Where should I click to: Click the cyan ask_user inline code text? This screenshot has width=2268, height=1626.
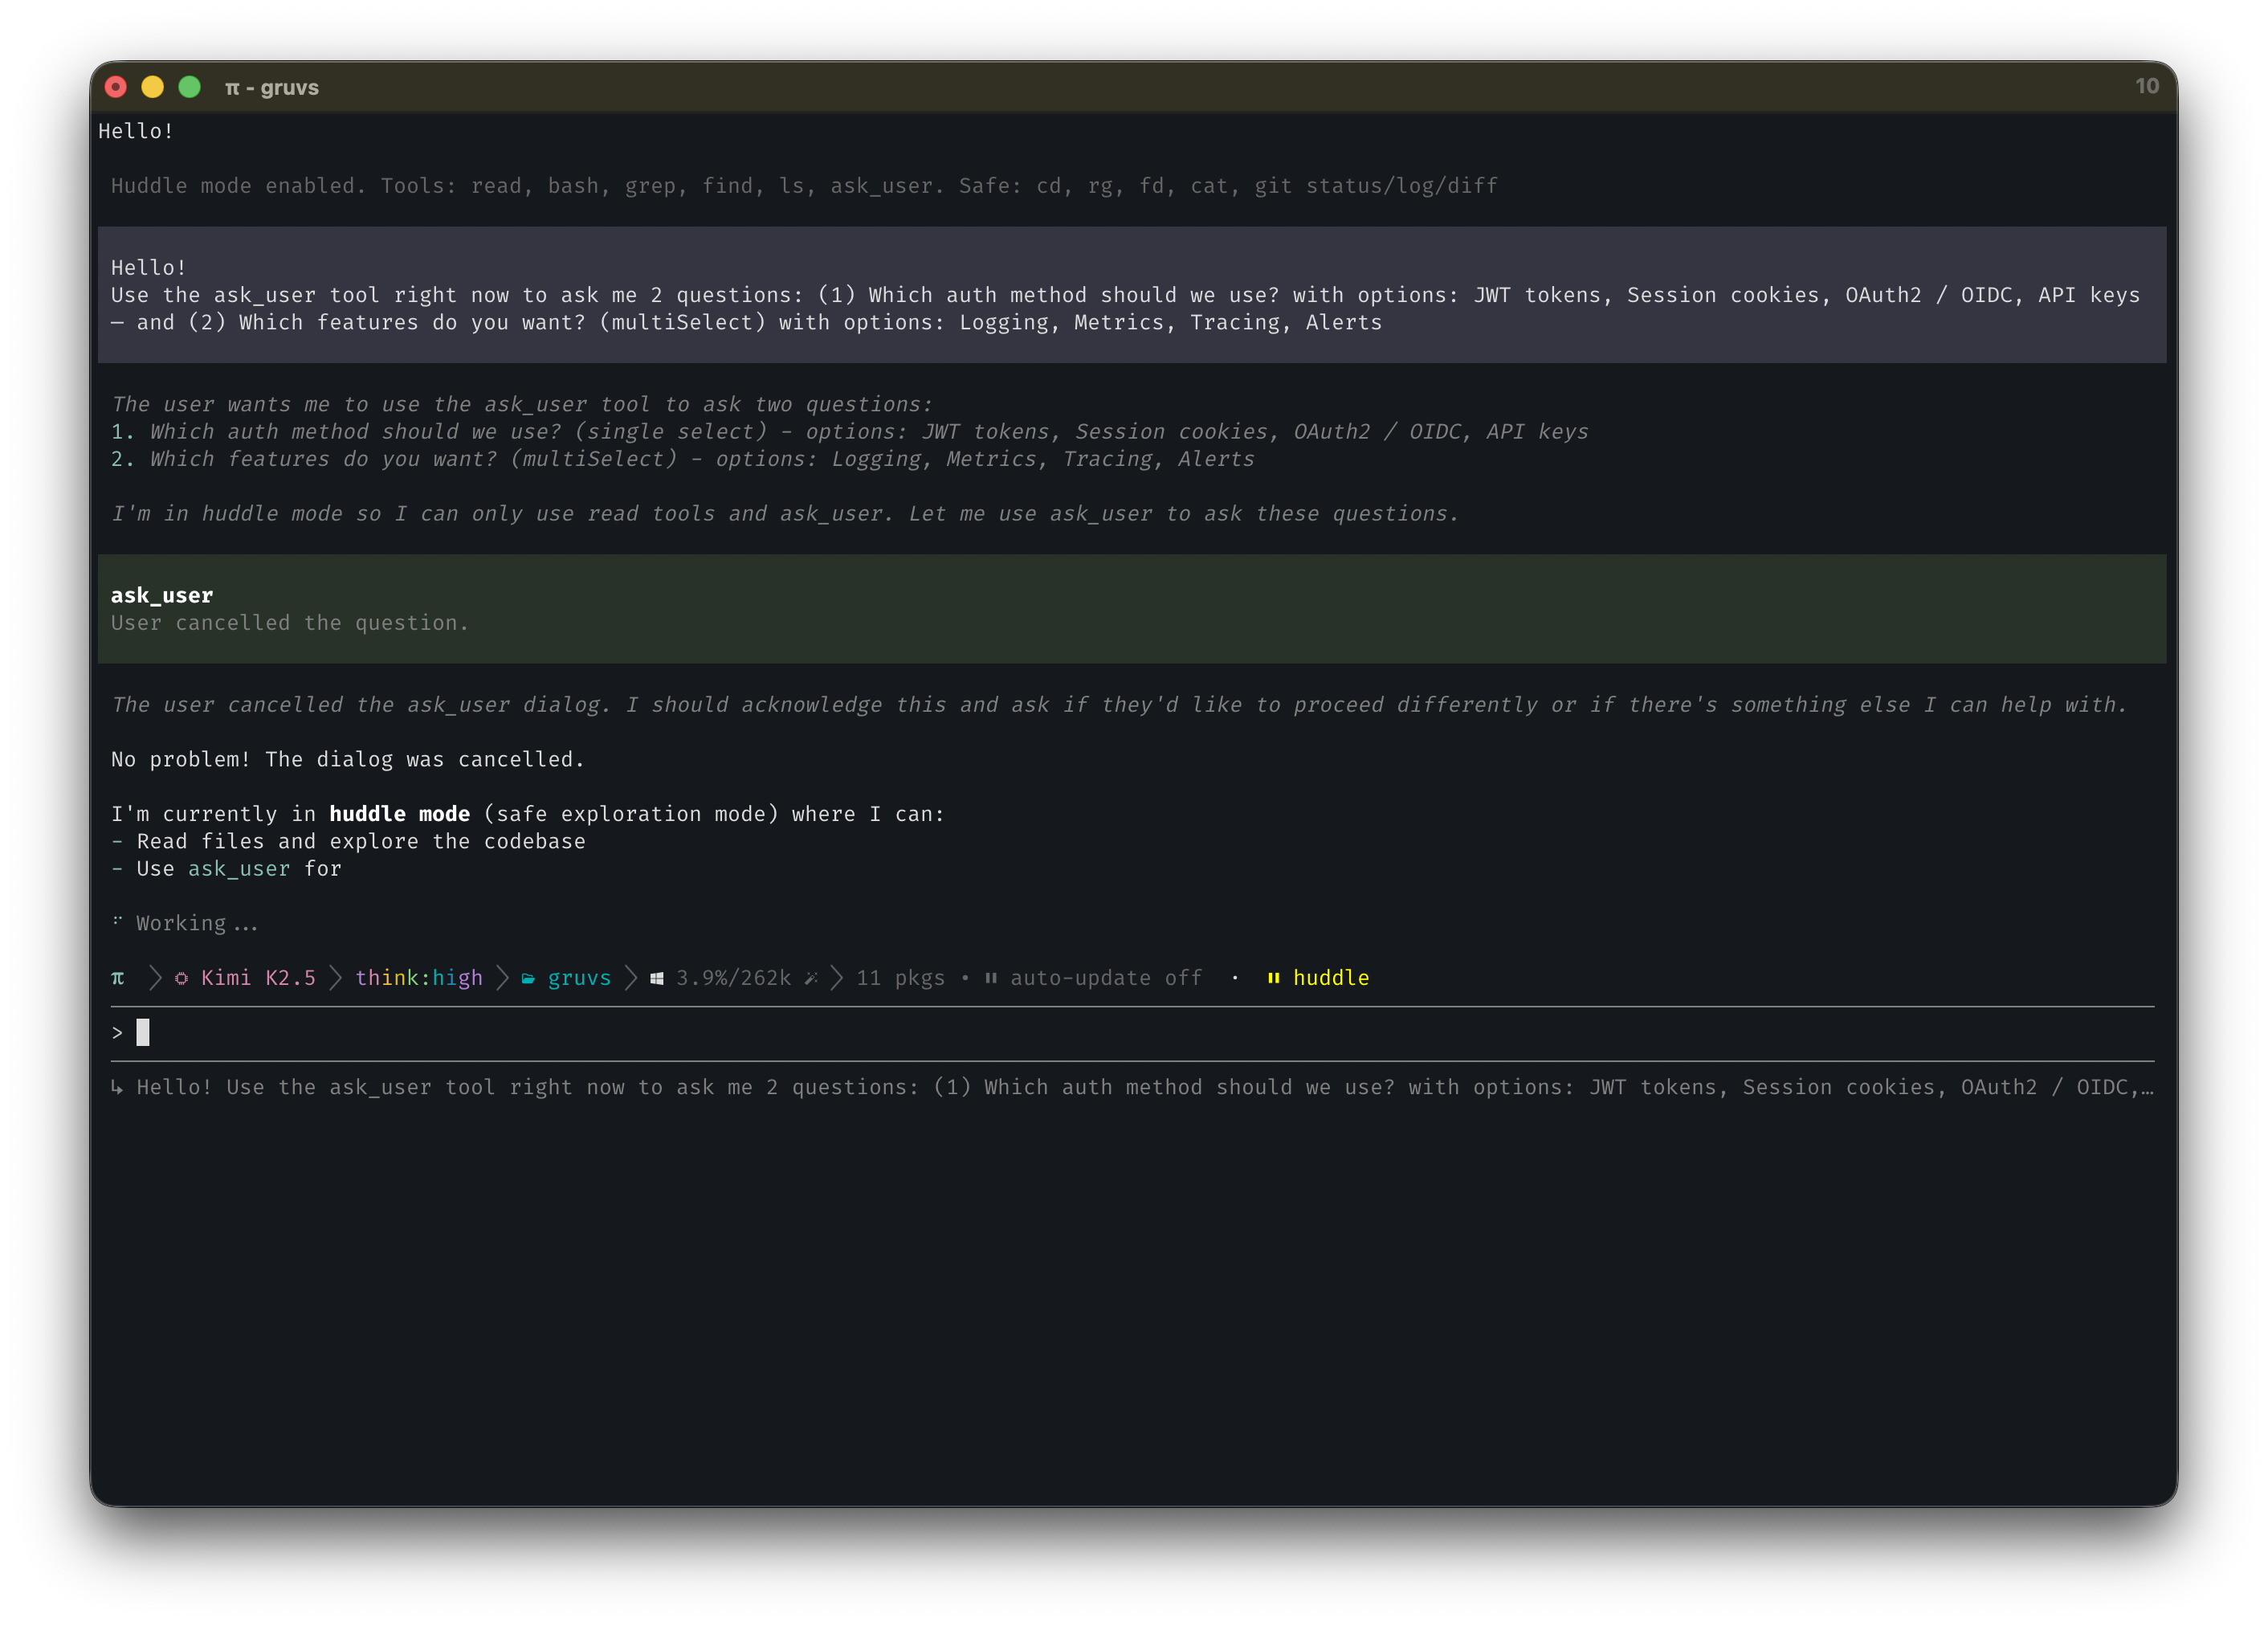(239, 869)
